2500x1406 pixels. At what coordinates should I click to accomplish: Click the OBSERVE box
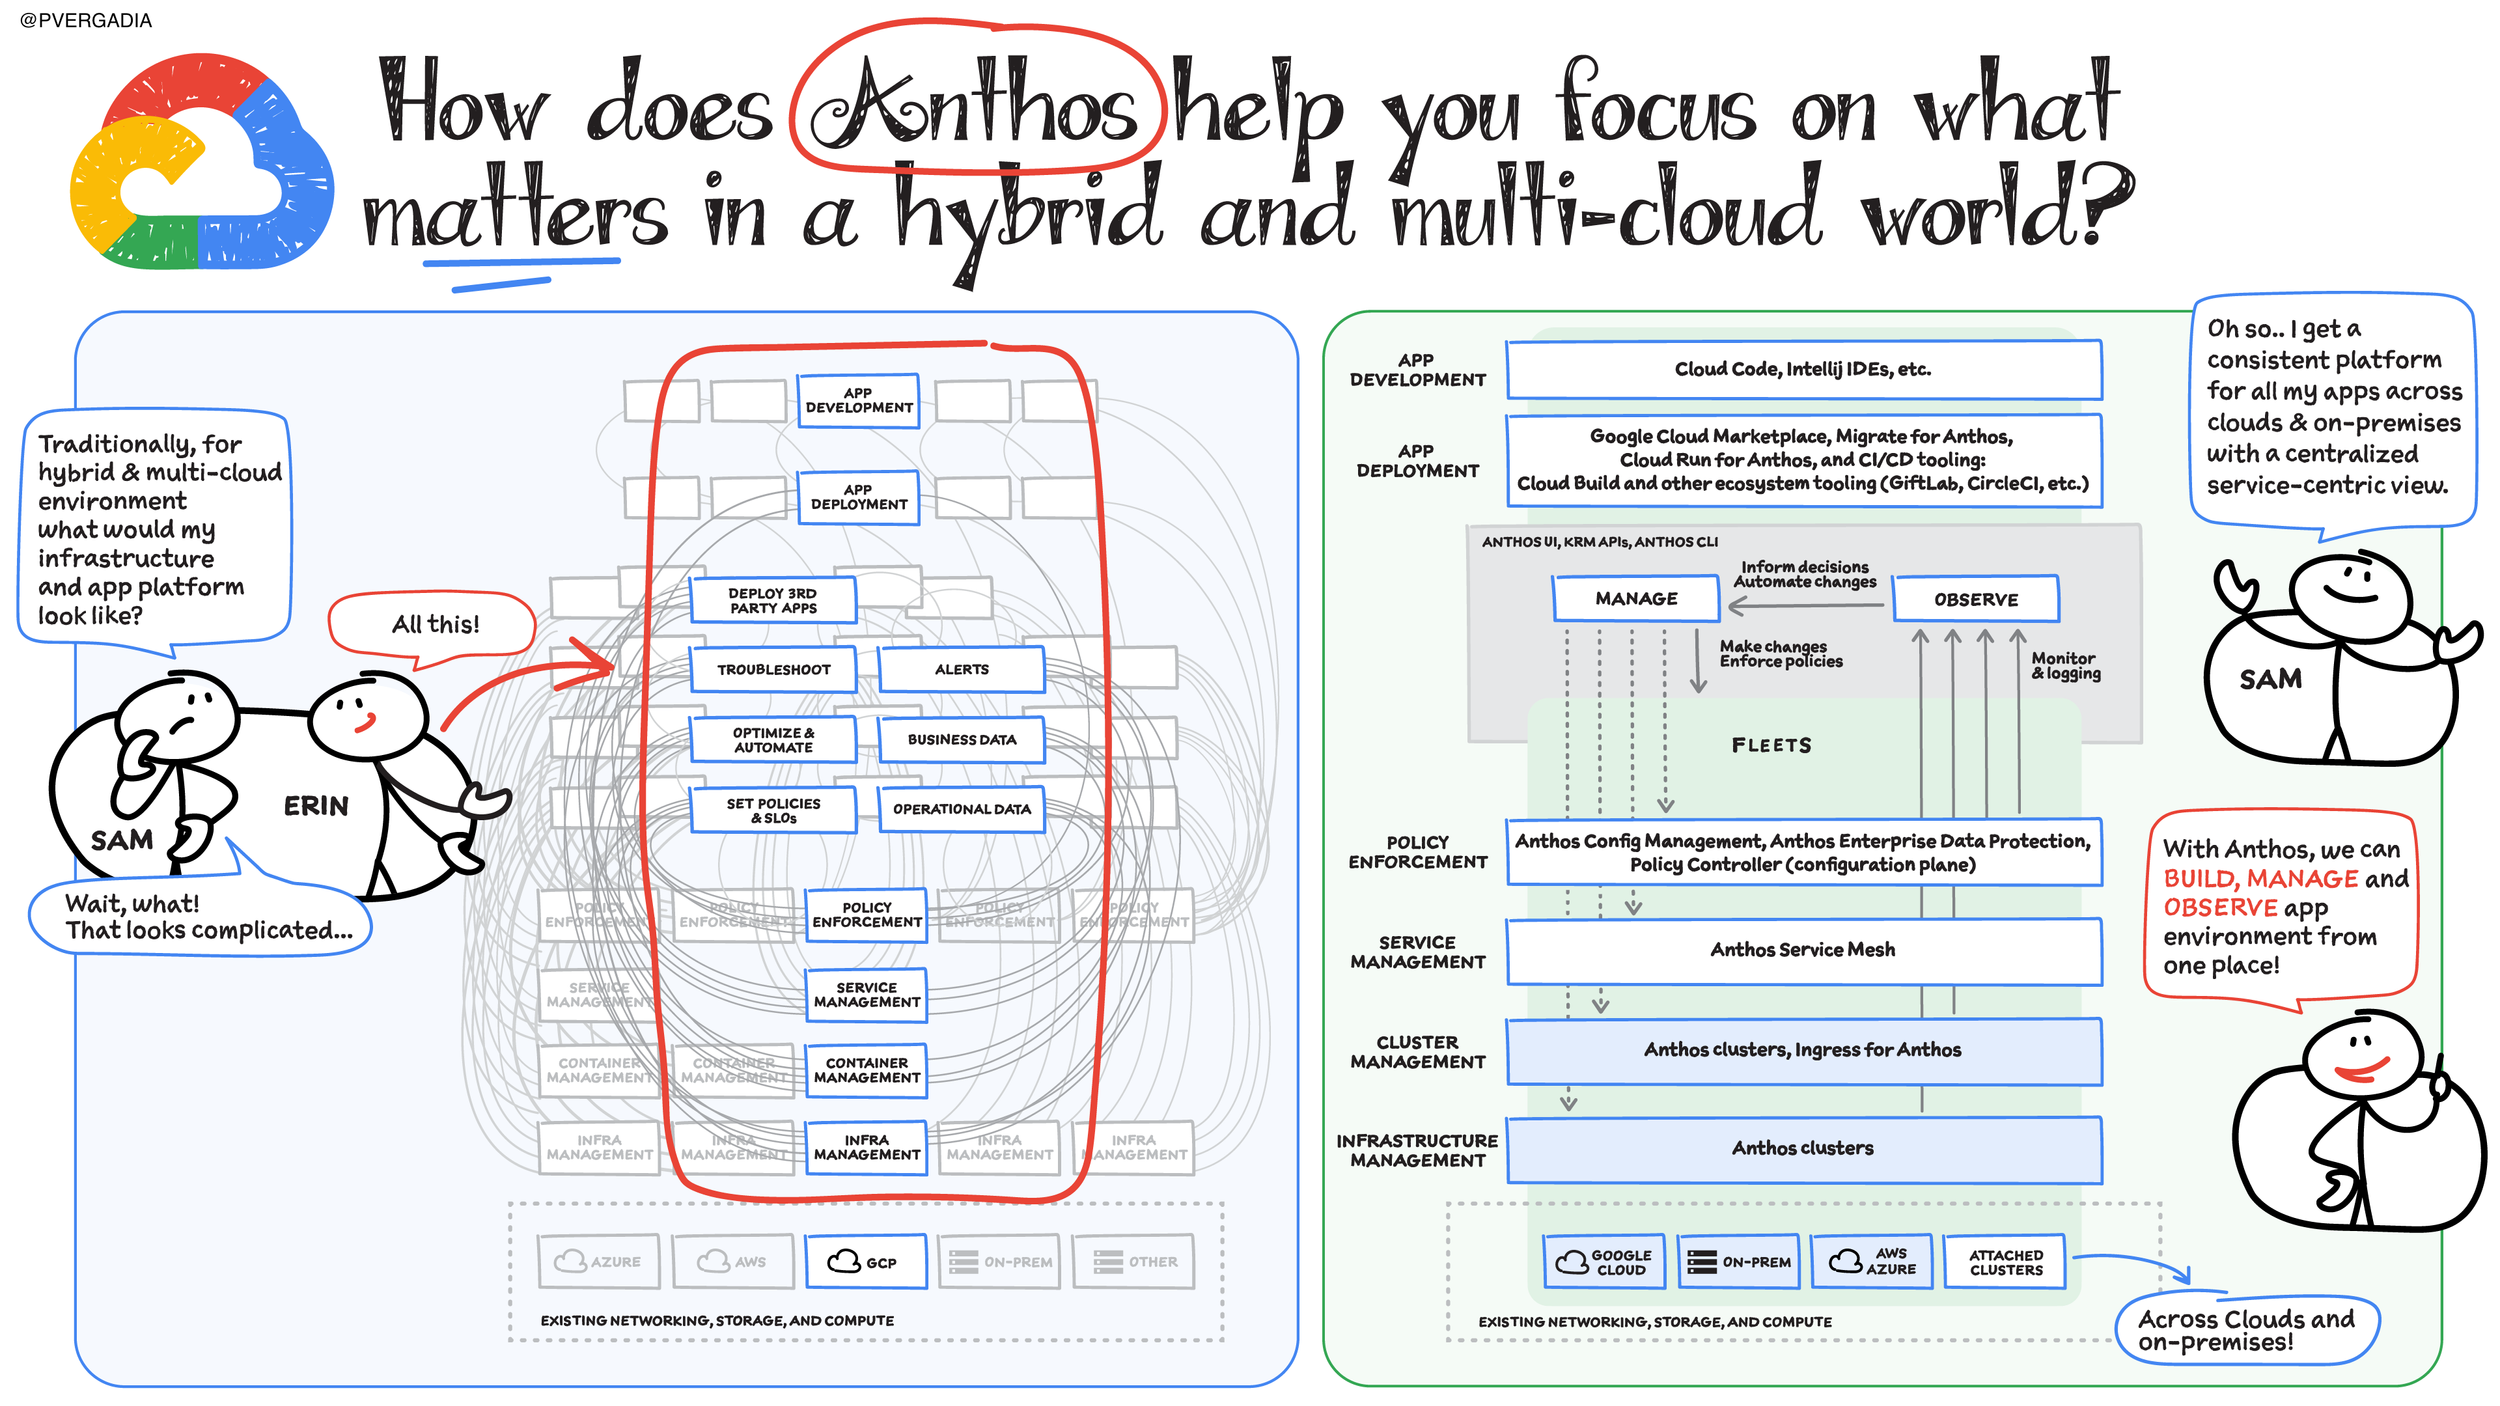[x=1975, y=598]
